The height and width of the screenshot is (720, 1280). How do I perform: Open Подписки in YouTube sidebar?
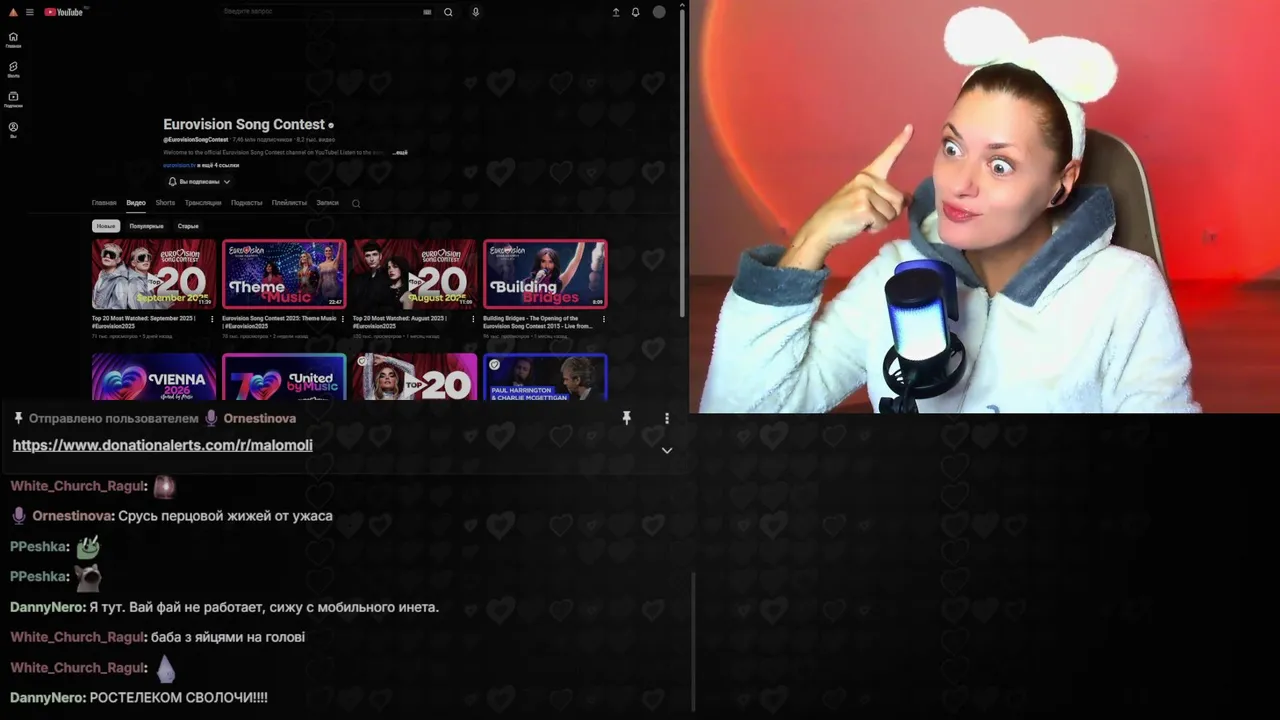tap(13, 99)
